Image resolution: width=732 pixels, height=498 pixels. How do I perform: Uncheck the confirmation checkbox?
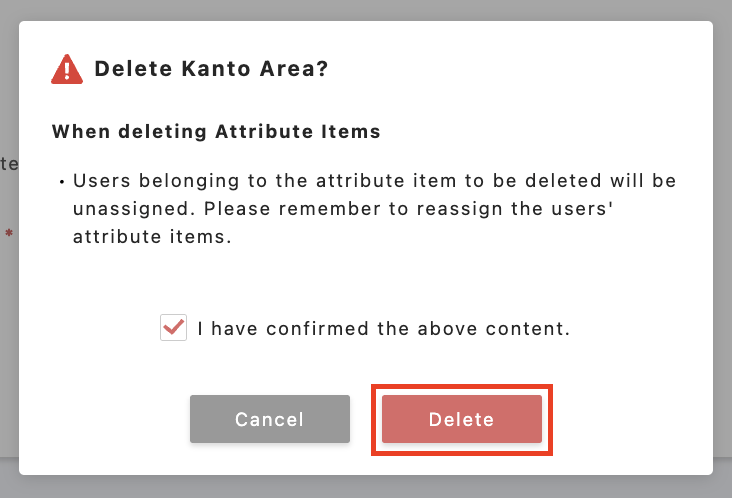(173, 328)
